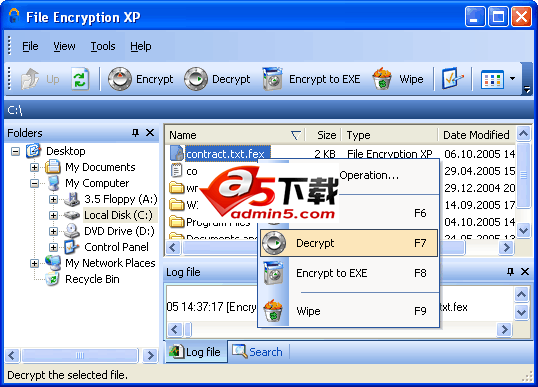Switch to the Log file tab

pyautogui.click(x=196, y=352)
